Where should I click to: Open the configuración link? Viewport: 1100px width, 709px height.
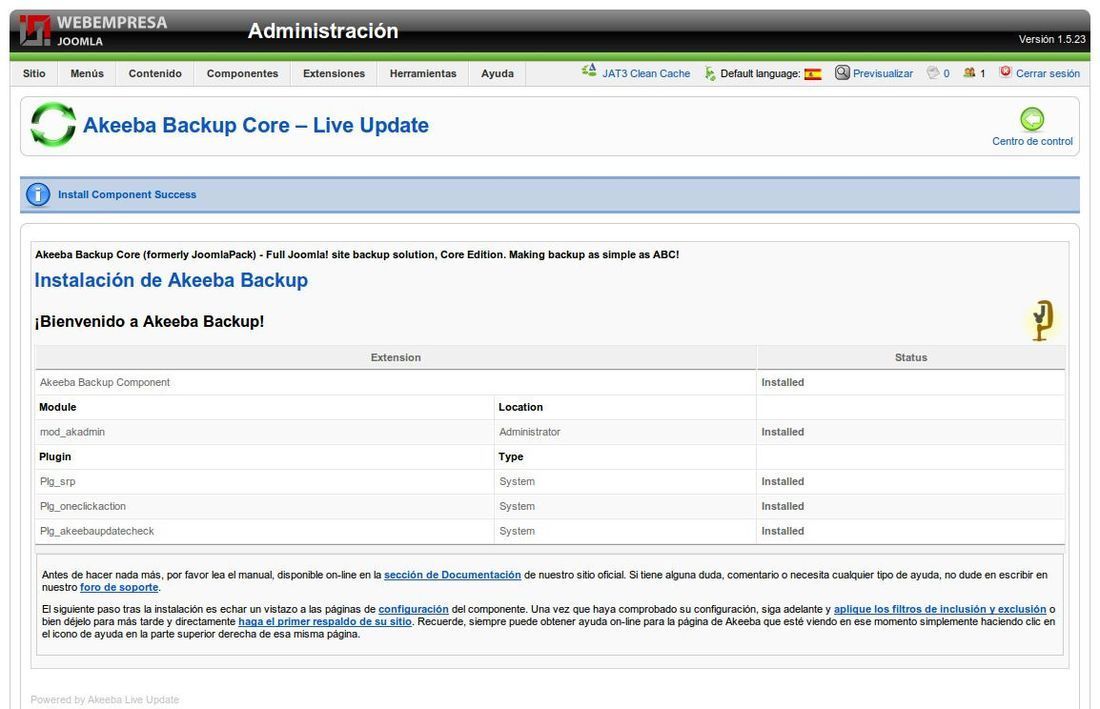point(413,609)
